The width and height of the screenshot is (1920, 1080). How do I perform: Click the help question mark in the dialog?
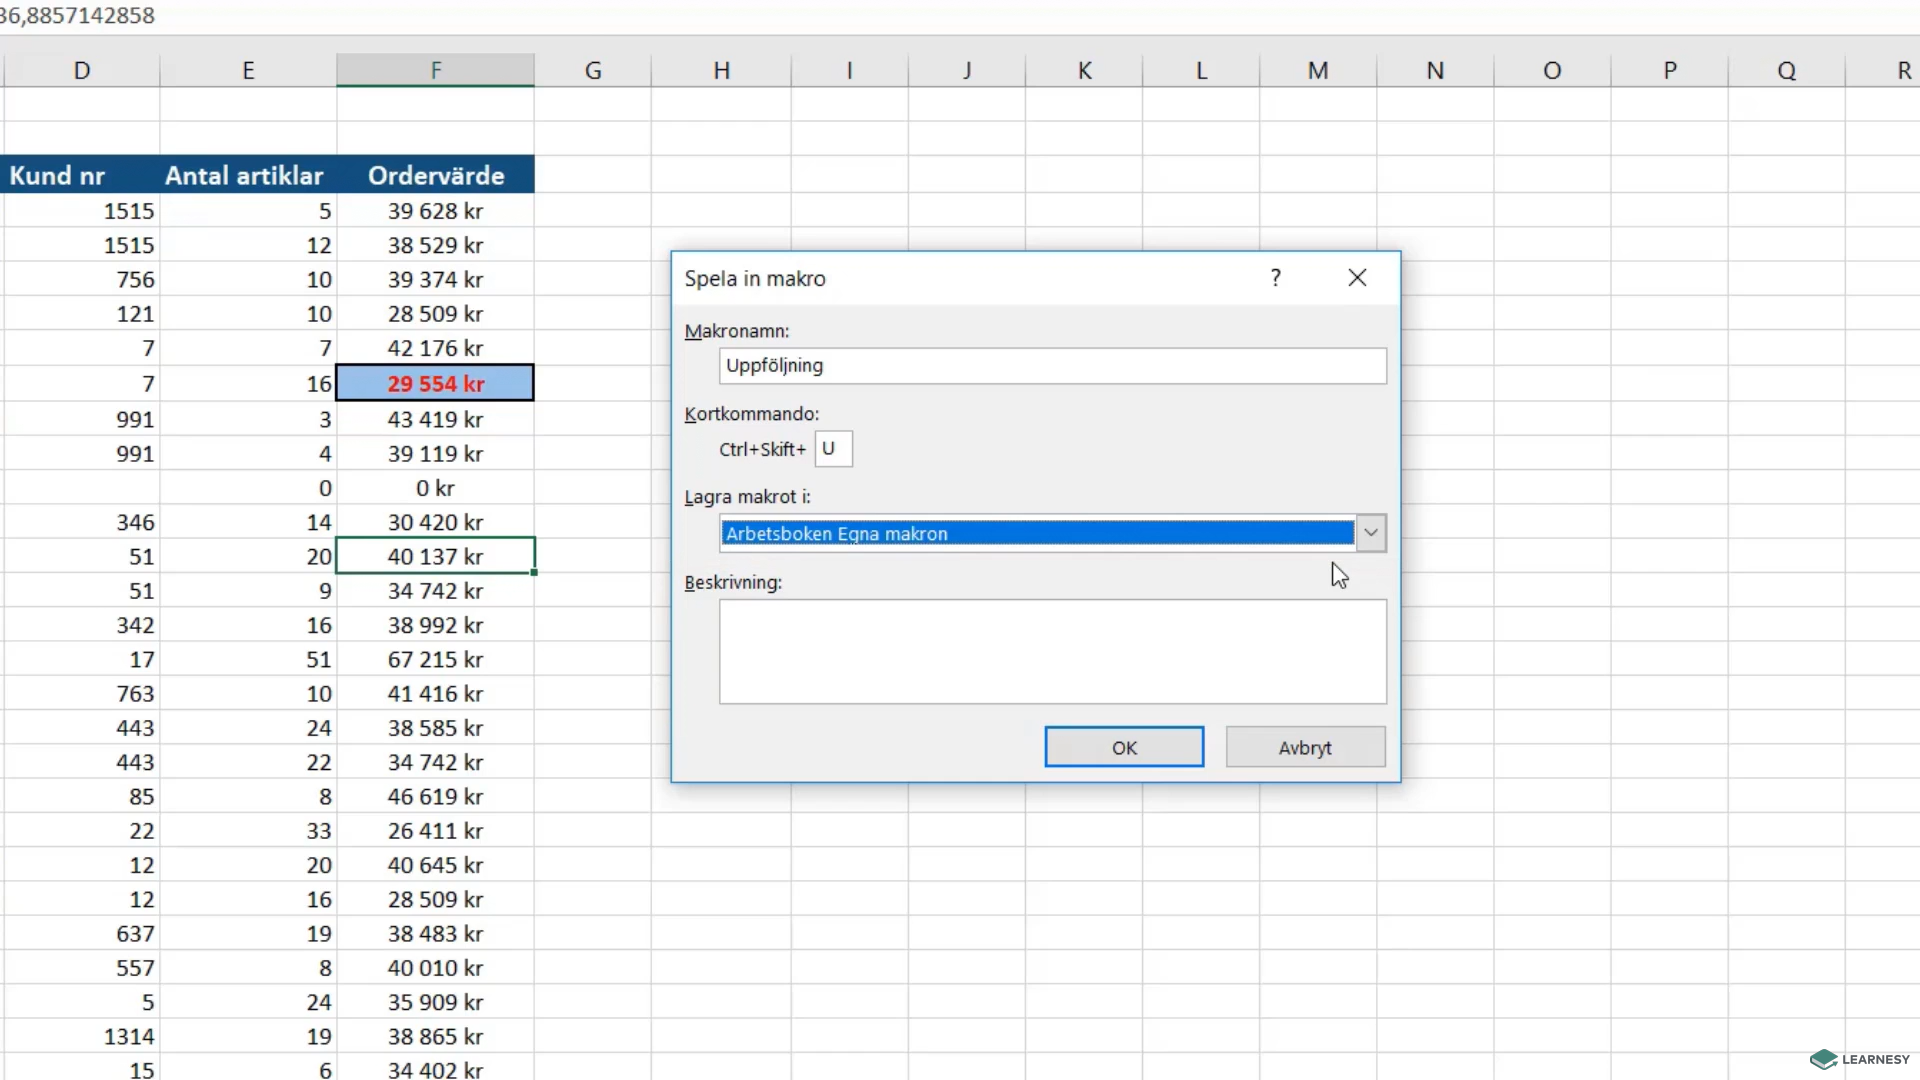(x=1275, y=278)
